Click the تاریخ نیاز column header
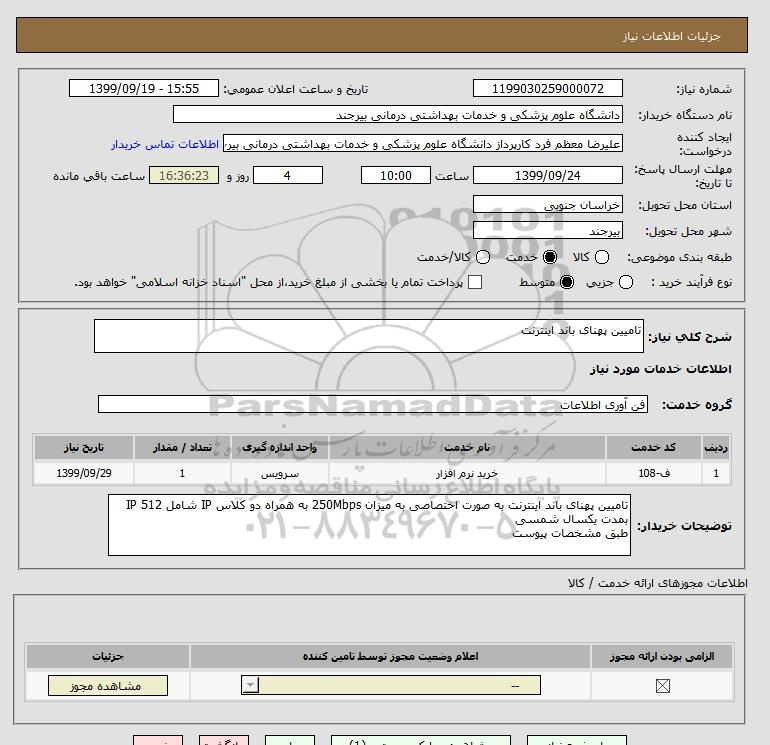The height and width of the screenshot is (745, 770). point(84,447)
